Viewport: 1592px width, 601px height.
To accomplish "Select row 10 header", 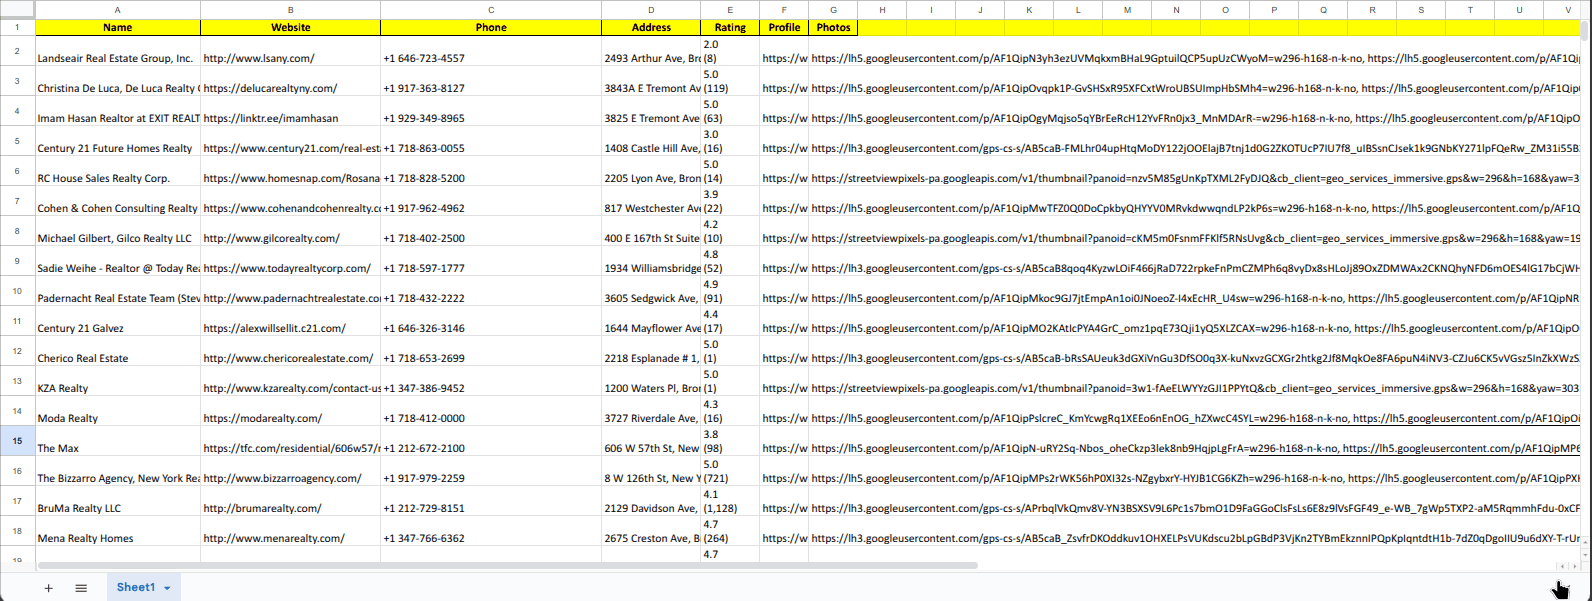I will pyautogui.click(x=17, y=291).
